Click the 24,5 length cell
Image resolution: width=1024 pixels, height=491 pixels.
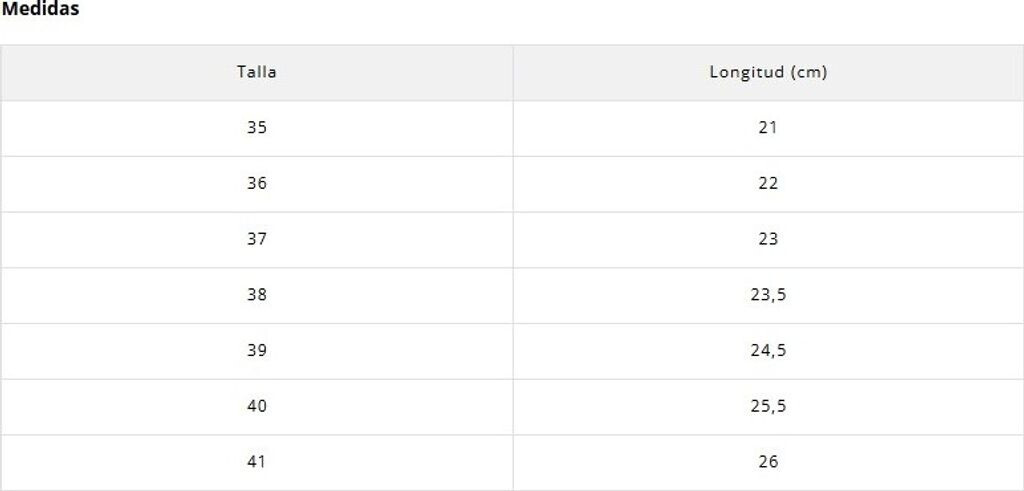tap(768, 351)
